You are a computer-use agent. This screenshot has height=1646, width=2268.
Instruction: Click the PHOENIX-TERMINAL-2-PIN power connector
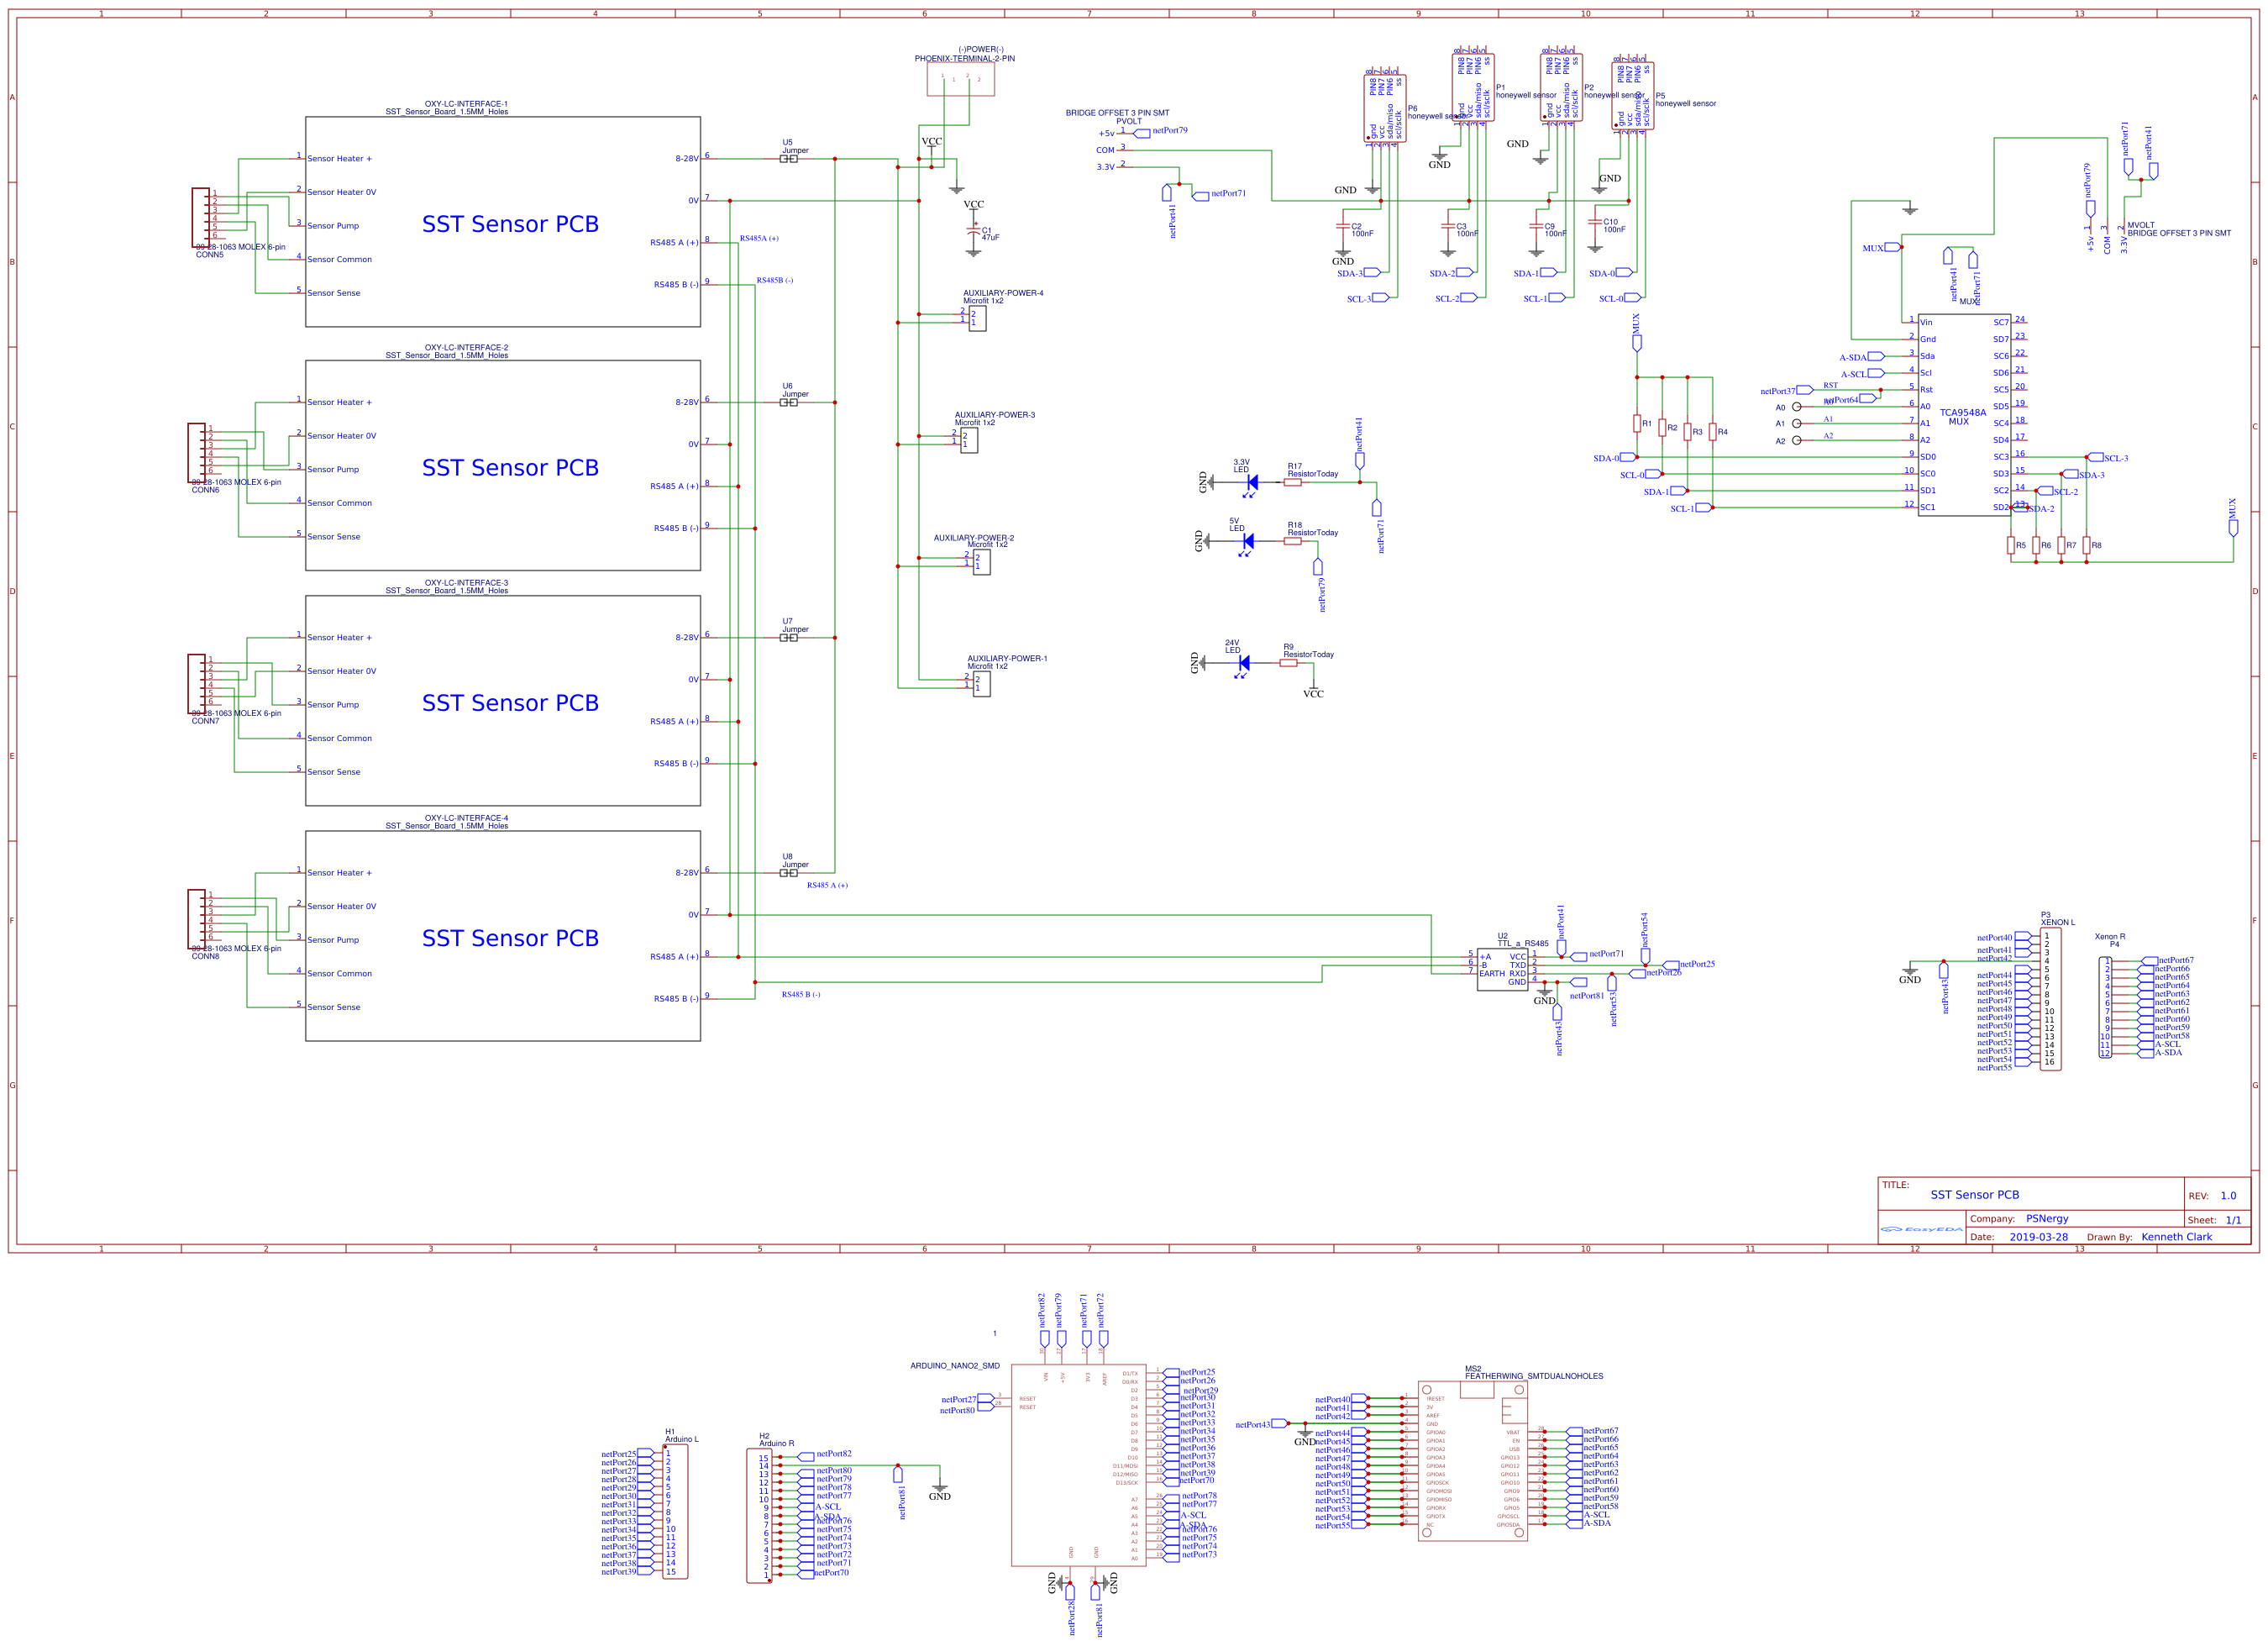click(960, 79)
